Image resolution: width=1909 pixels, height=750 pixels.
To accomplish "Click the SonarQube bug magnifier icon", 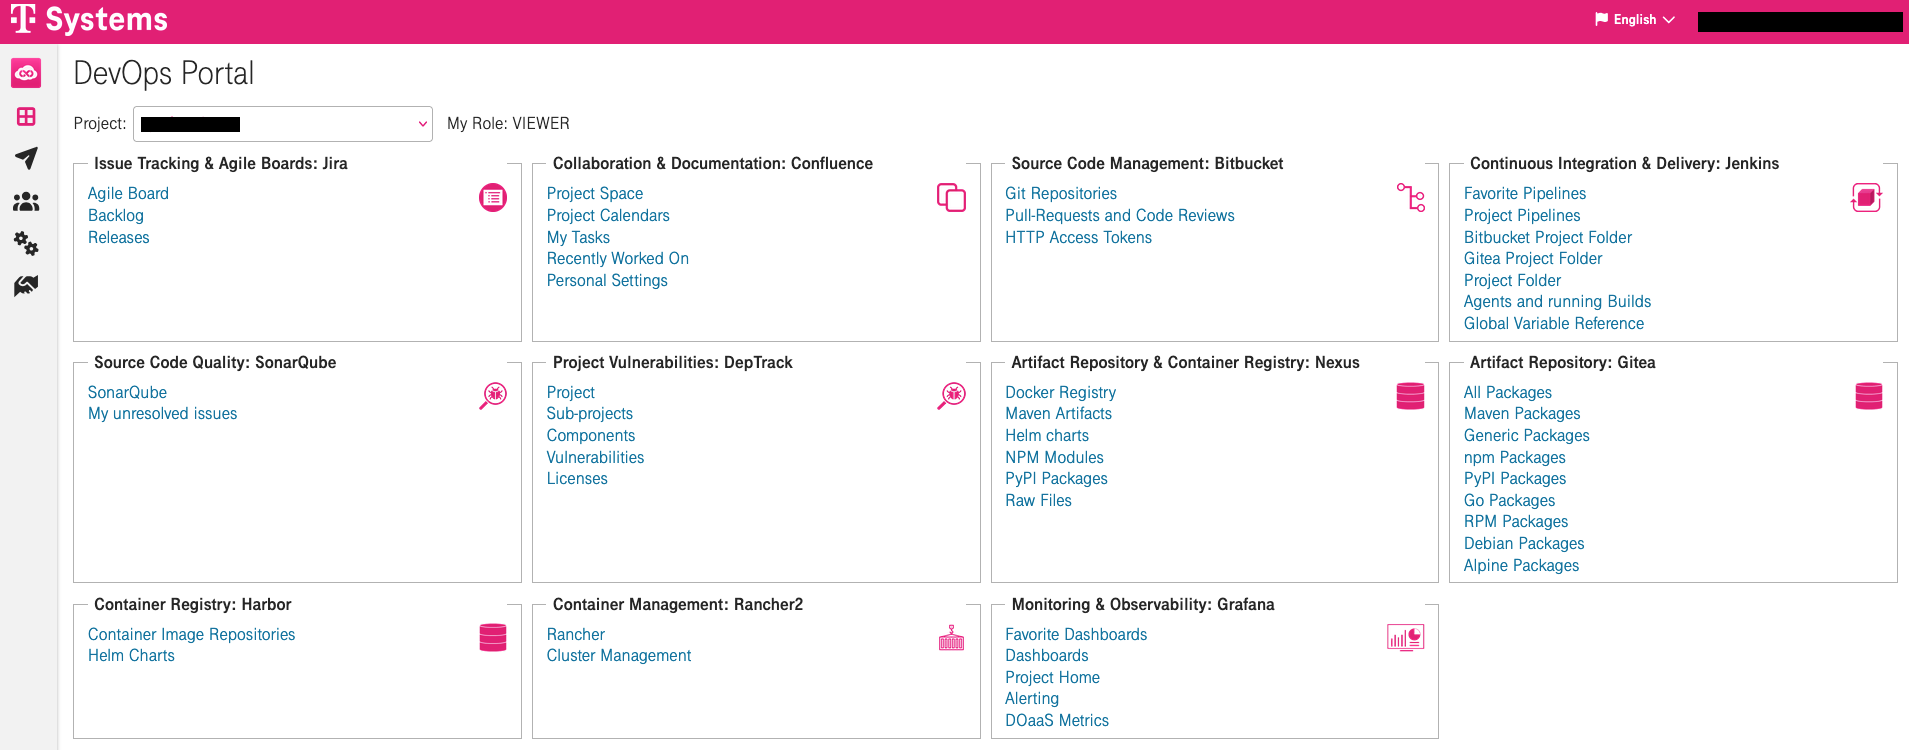I will pos(493,396).
